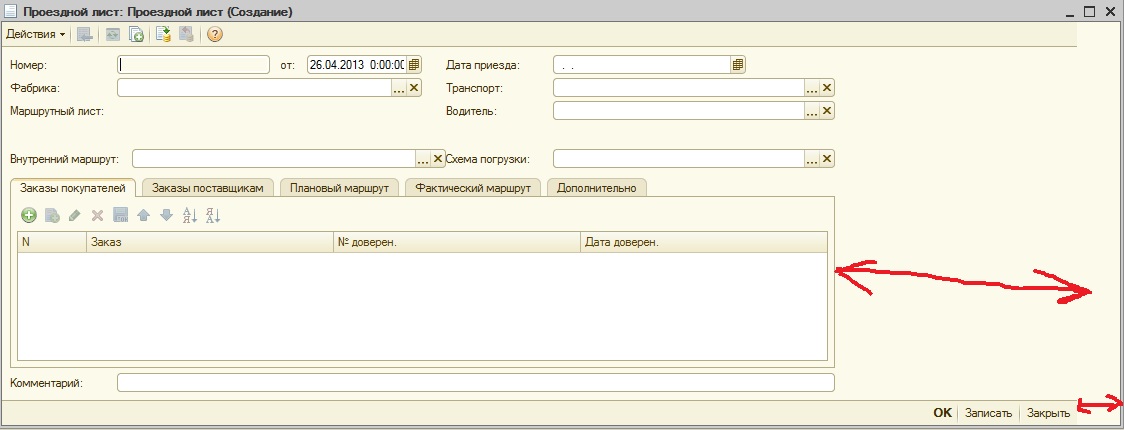This screenshot has height=430, width=1124.
Task: Open the Дополнительно tab
Action: 597,187
